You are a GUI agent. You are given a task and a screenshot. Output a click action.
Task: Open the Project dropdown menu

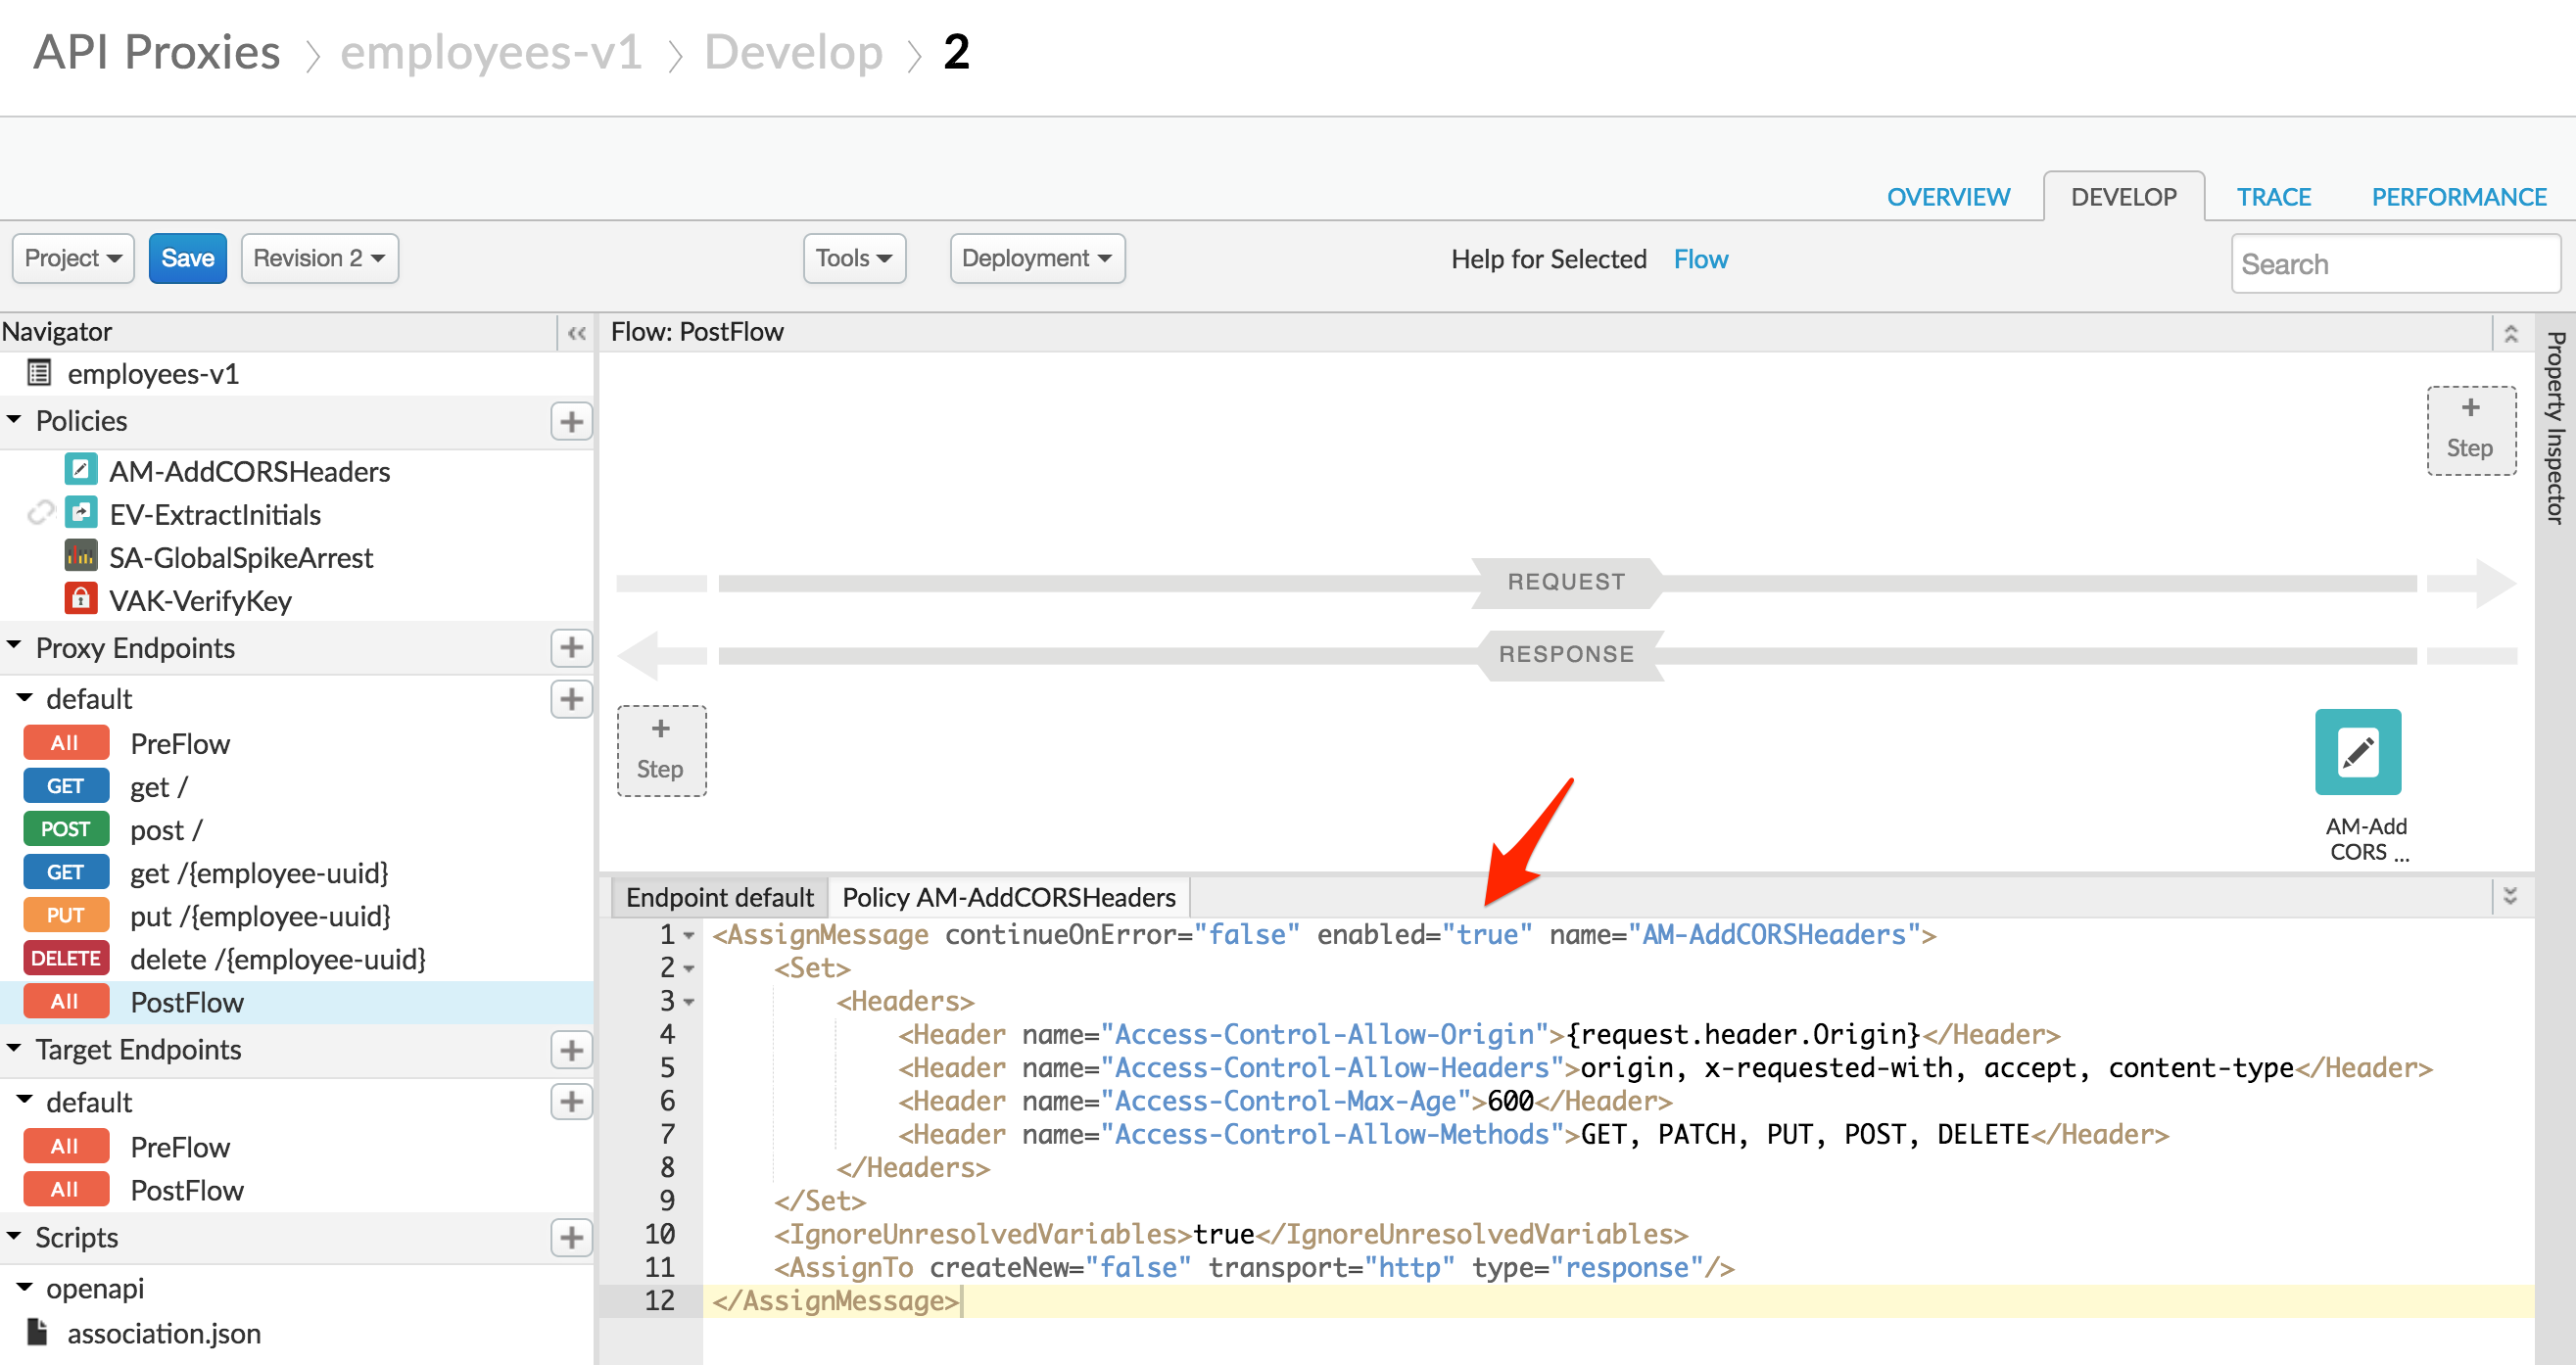click(73, 258)
